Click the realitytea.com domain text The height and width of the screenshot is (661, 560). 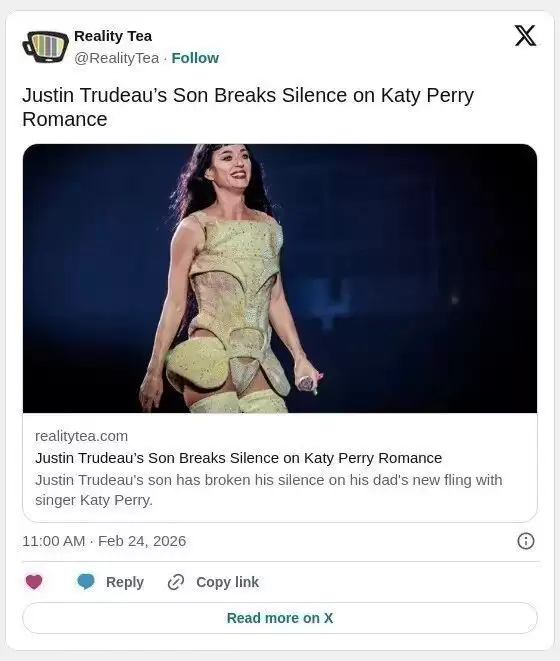coord(81,436)
